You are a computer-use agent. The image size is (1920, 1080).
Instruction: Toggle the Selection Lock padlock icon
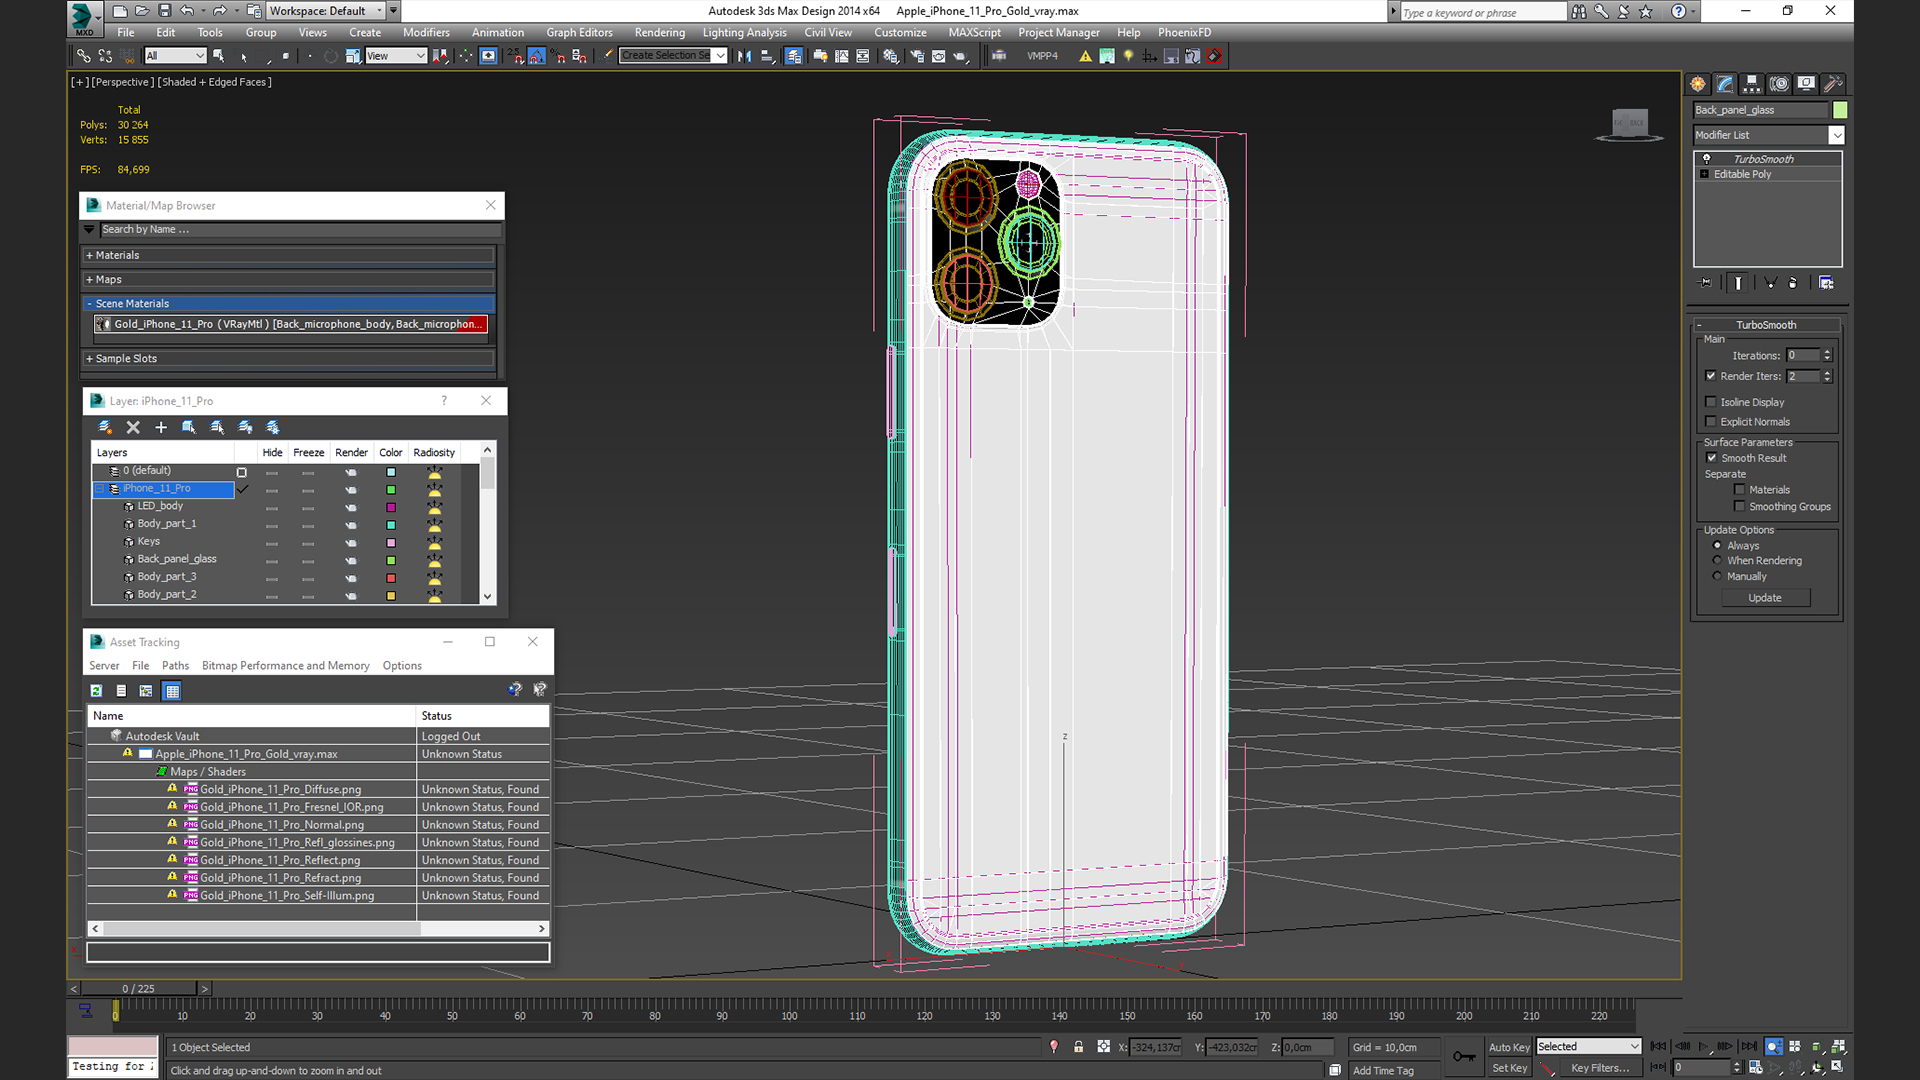[x=1079, y=1047]
